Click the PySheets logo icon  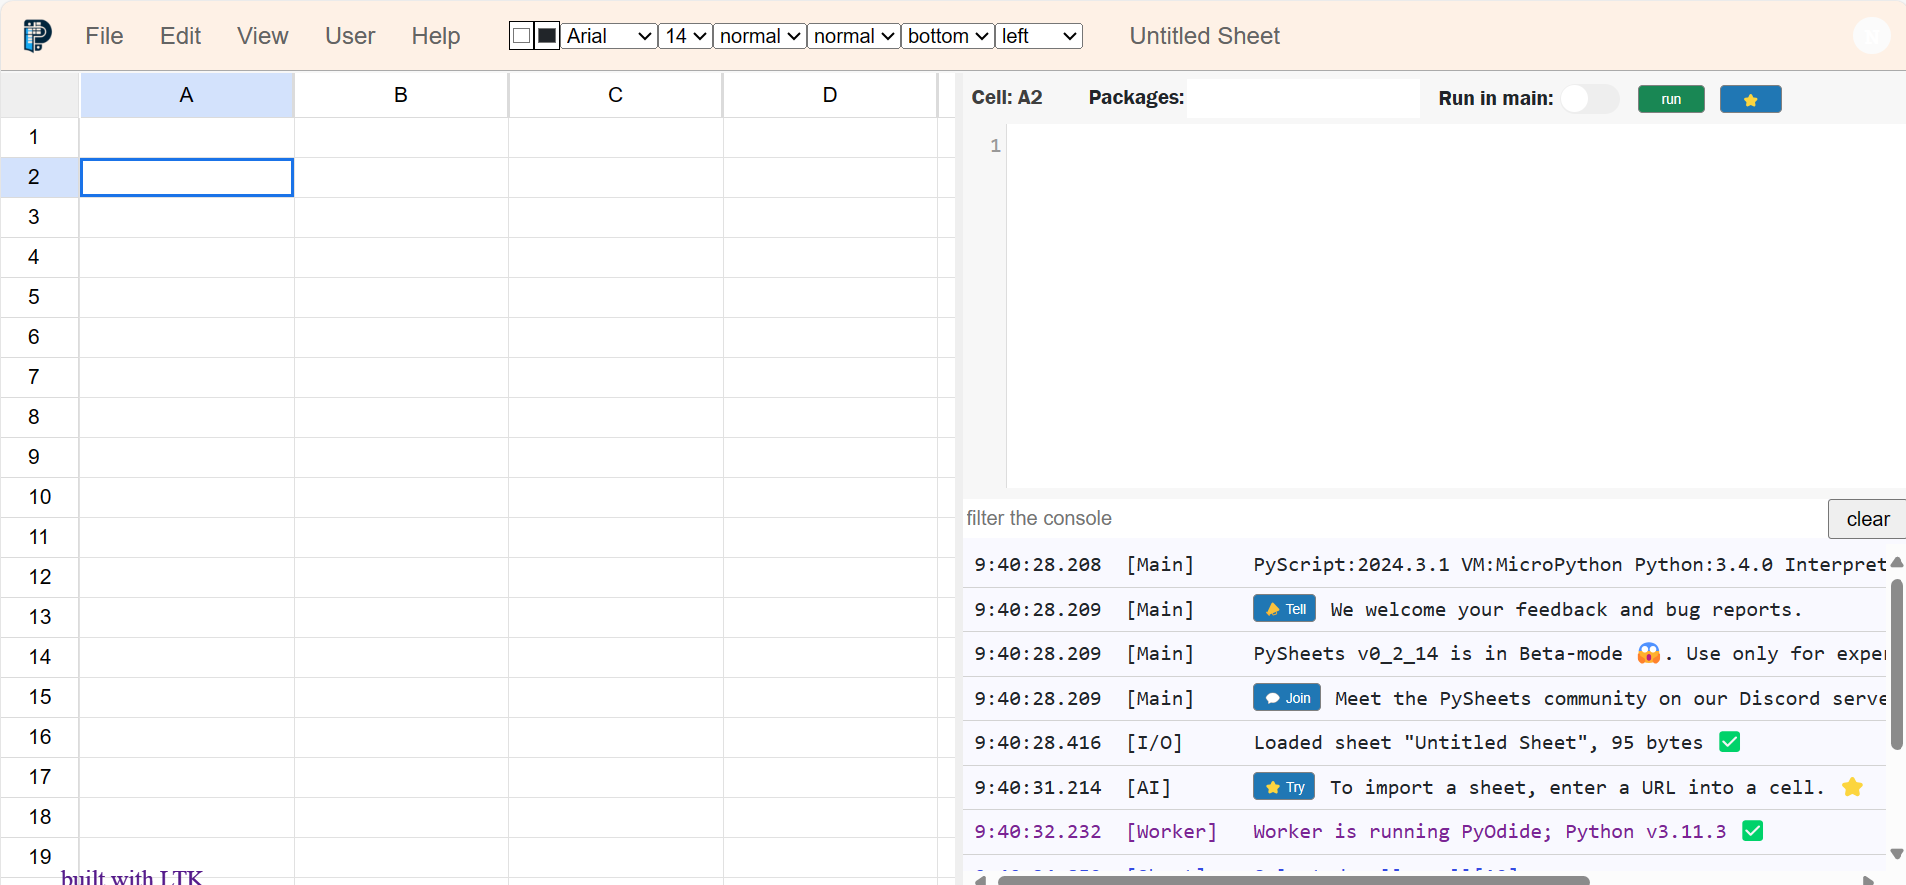click(x=37, y=36)
